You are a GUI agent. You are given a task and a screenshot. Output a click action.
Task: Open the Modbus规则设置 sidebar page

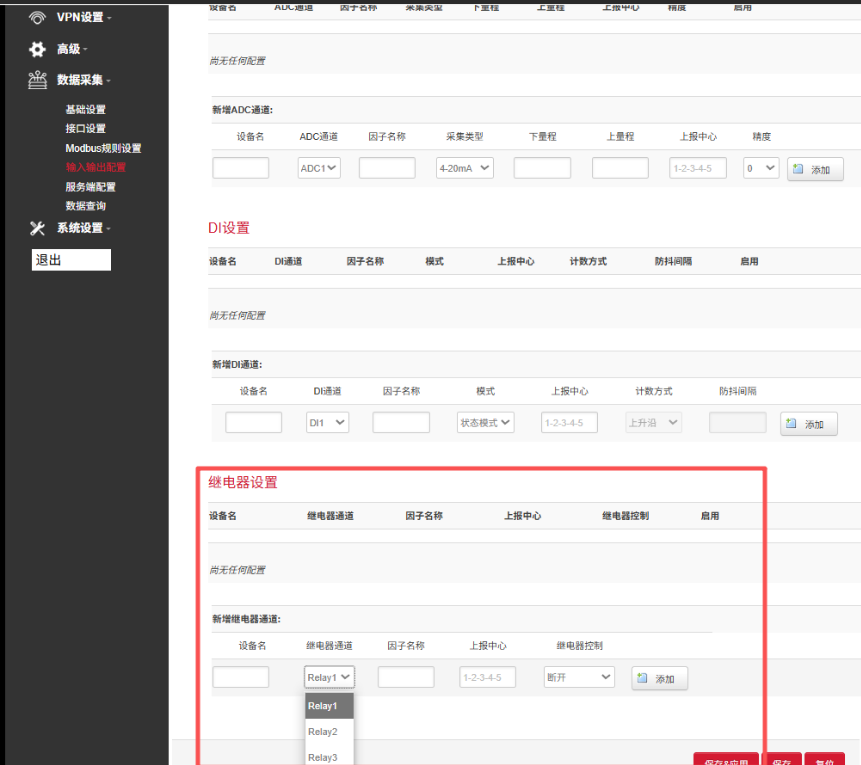click(x=103, y=148)
